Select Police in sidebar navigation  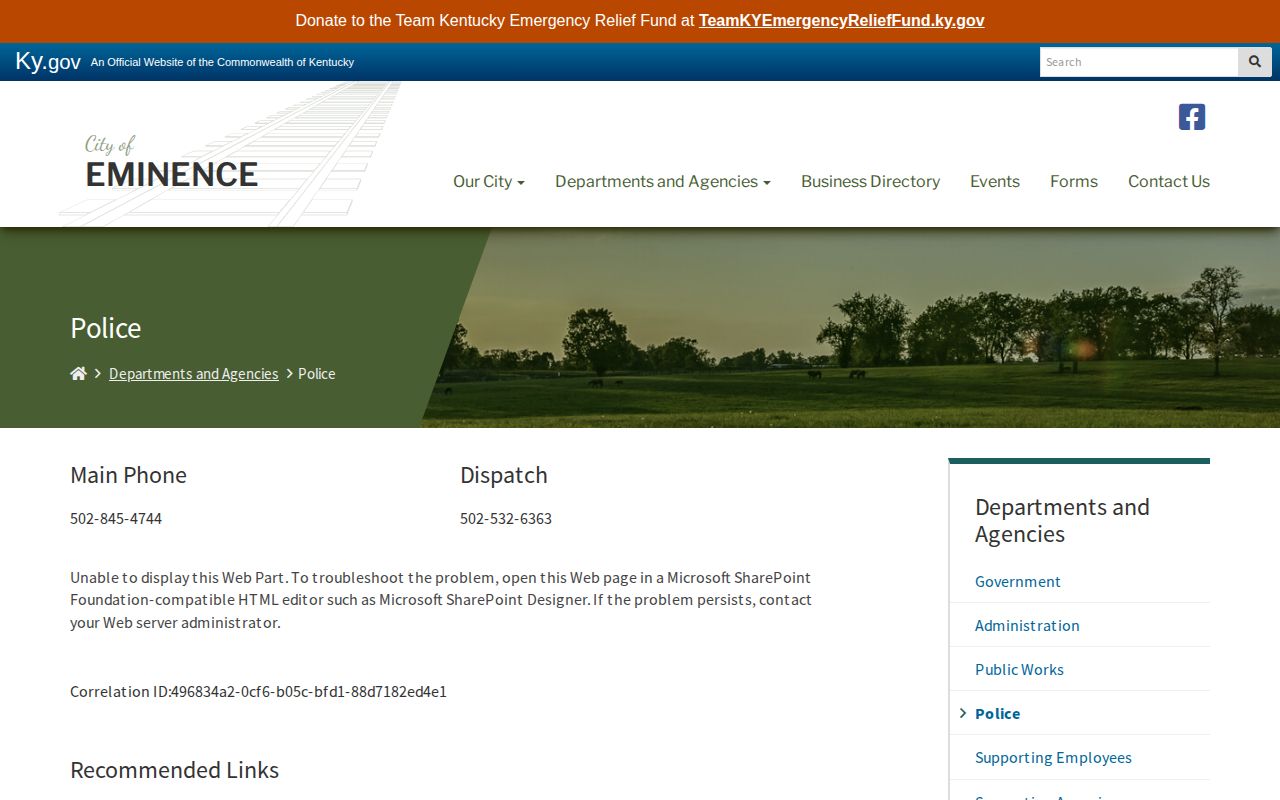pyautogui.click(x=998, y=713)
